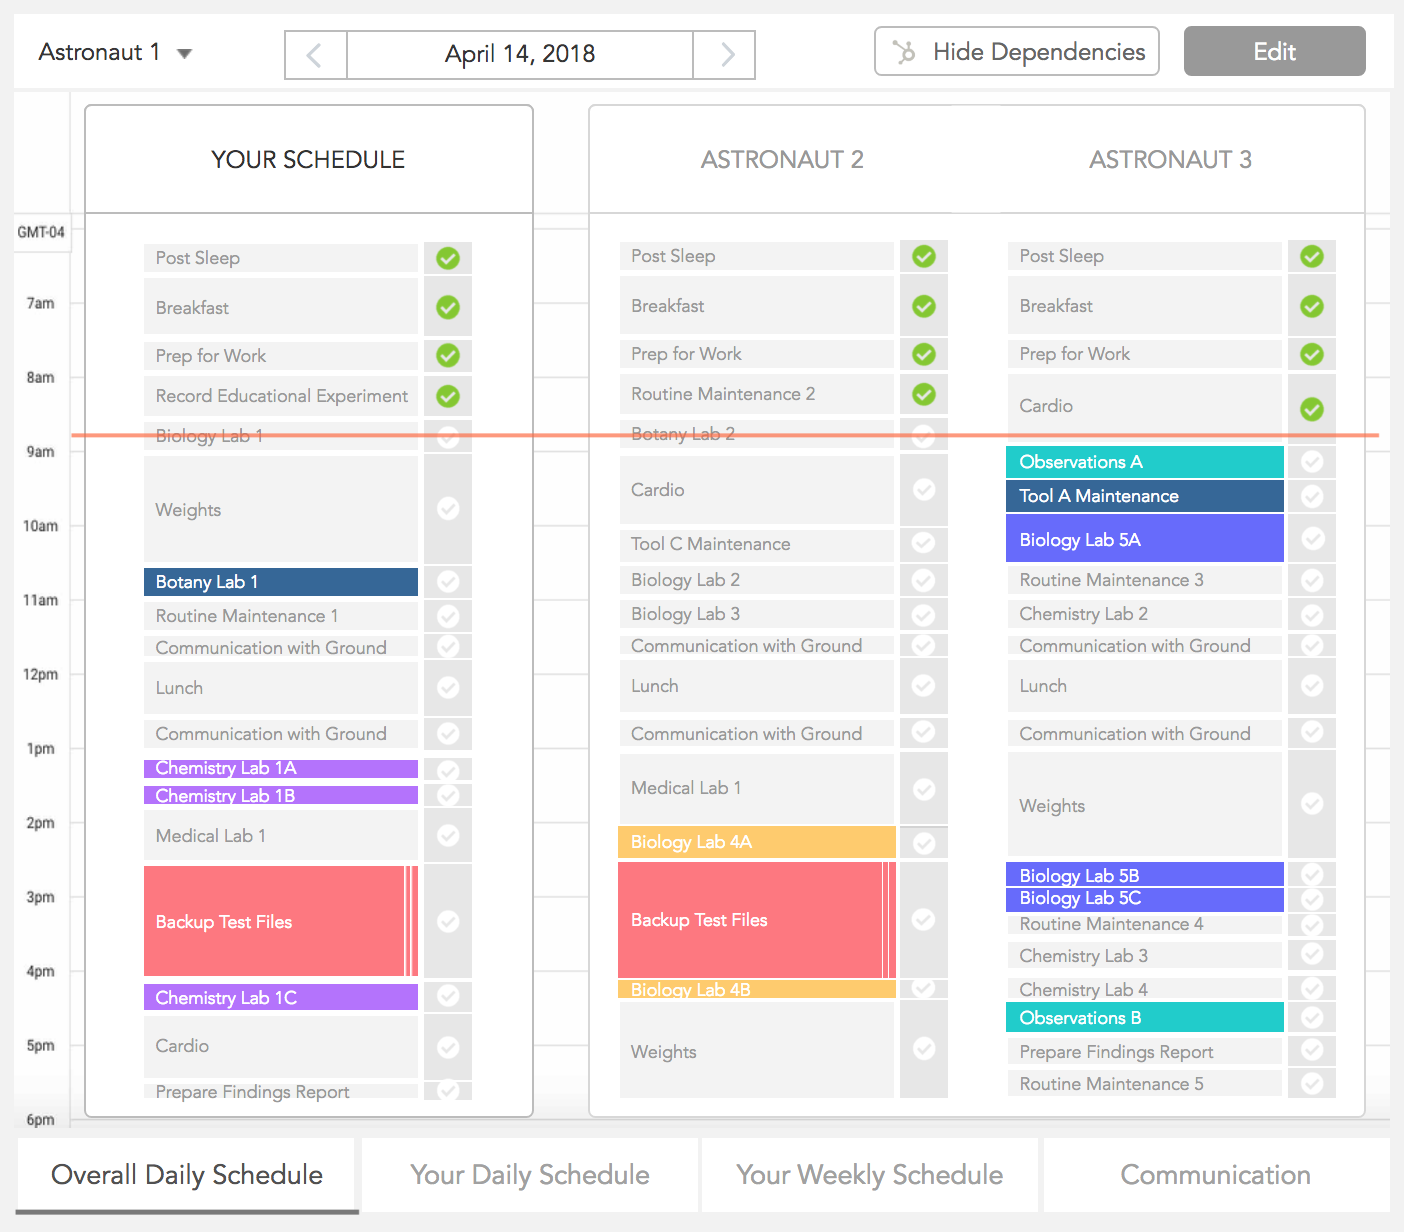The width and height of the screenshot is (1404, 1232).
Task: Mark Biology Lab 2 as complete
Action: [x=924, y=580]
